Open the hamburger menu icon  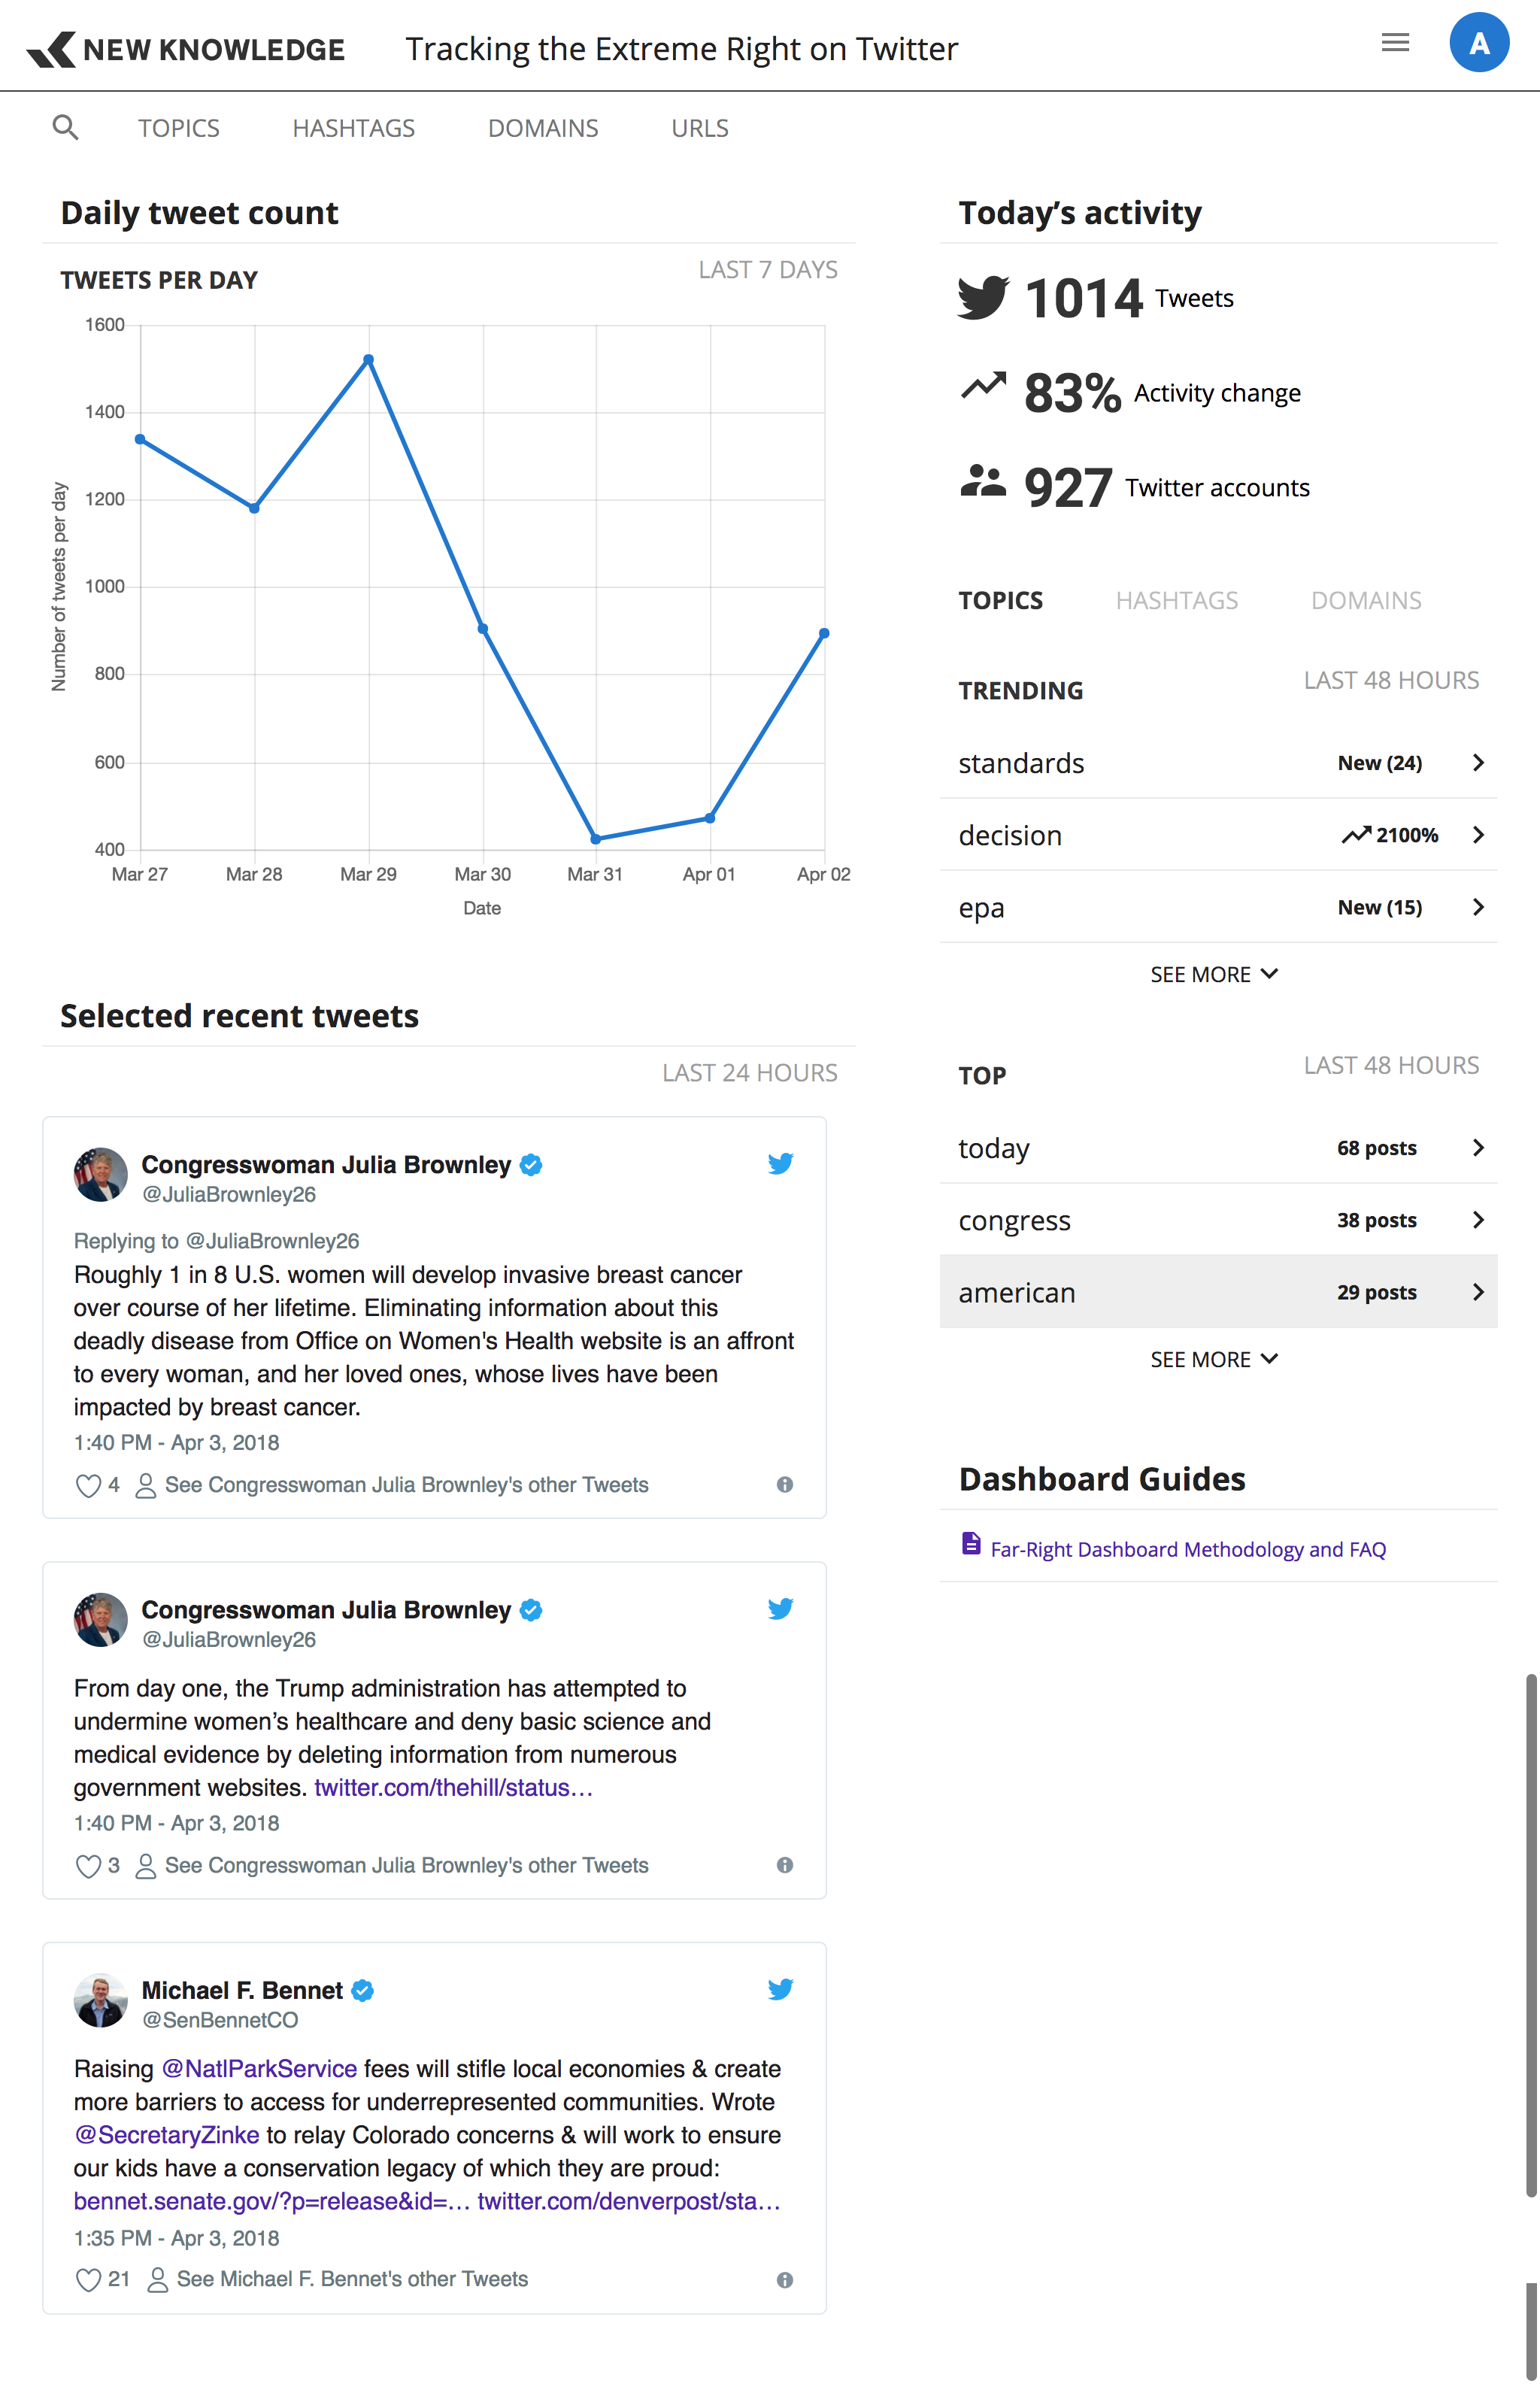1395,43
